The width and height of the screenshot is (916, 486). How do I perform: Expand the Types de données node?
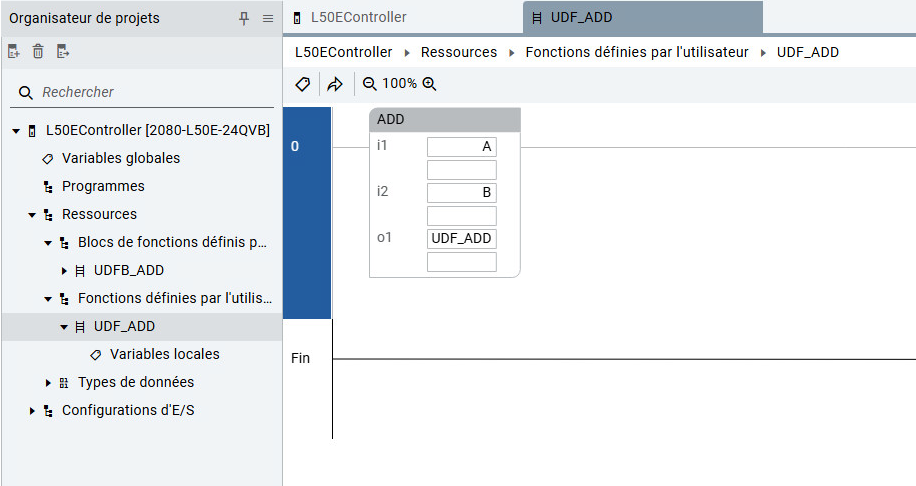[x=48, y=383]
